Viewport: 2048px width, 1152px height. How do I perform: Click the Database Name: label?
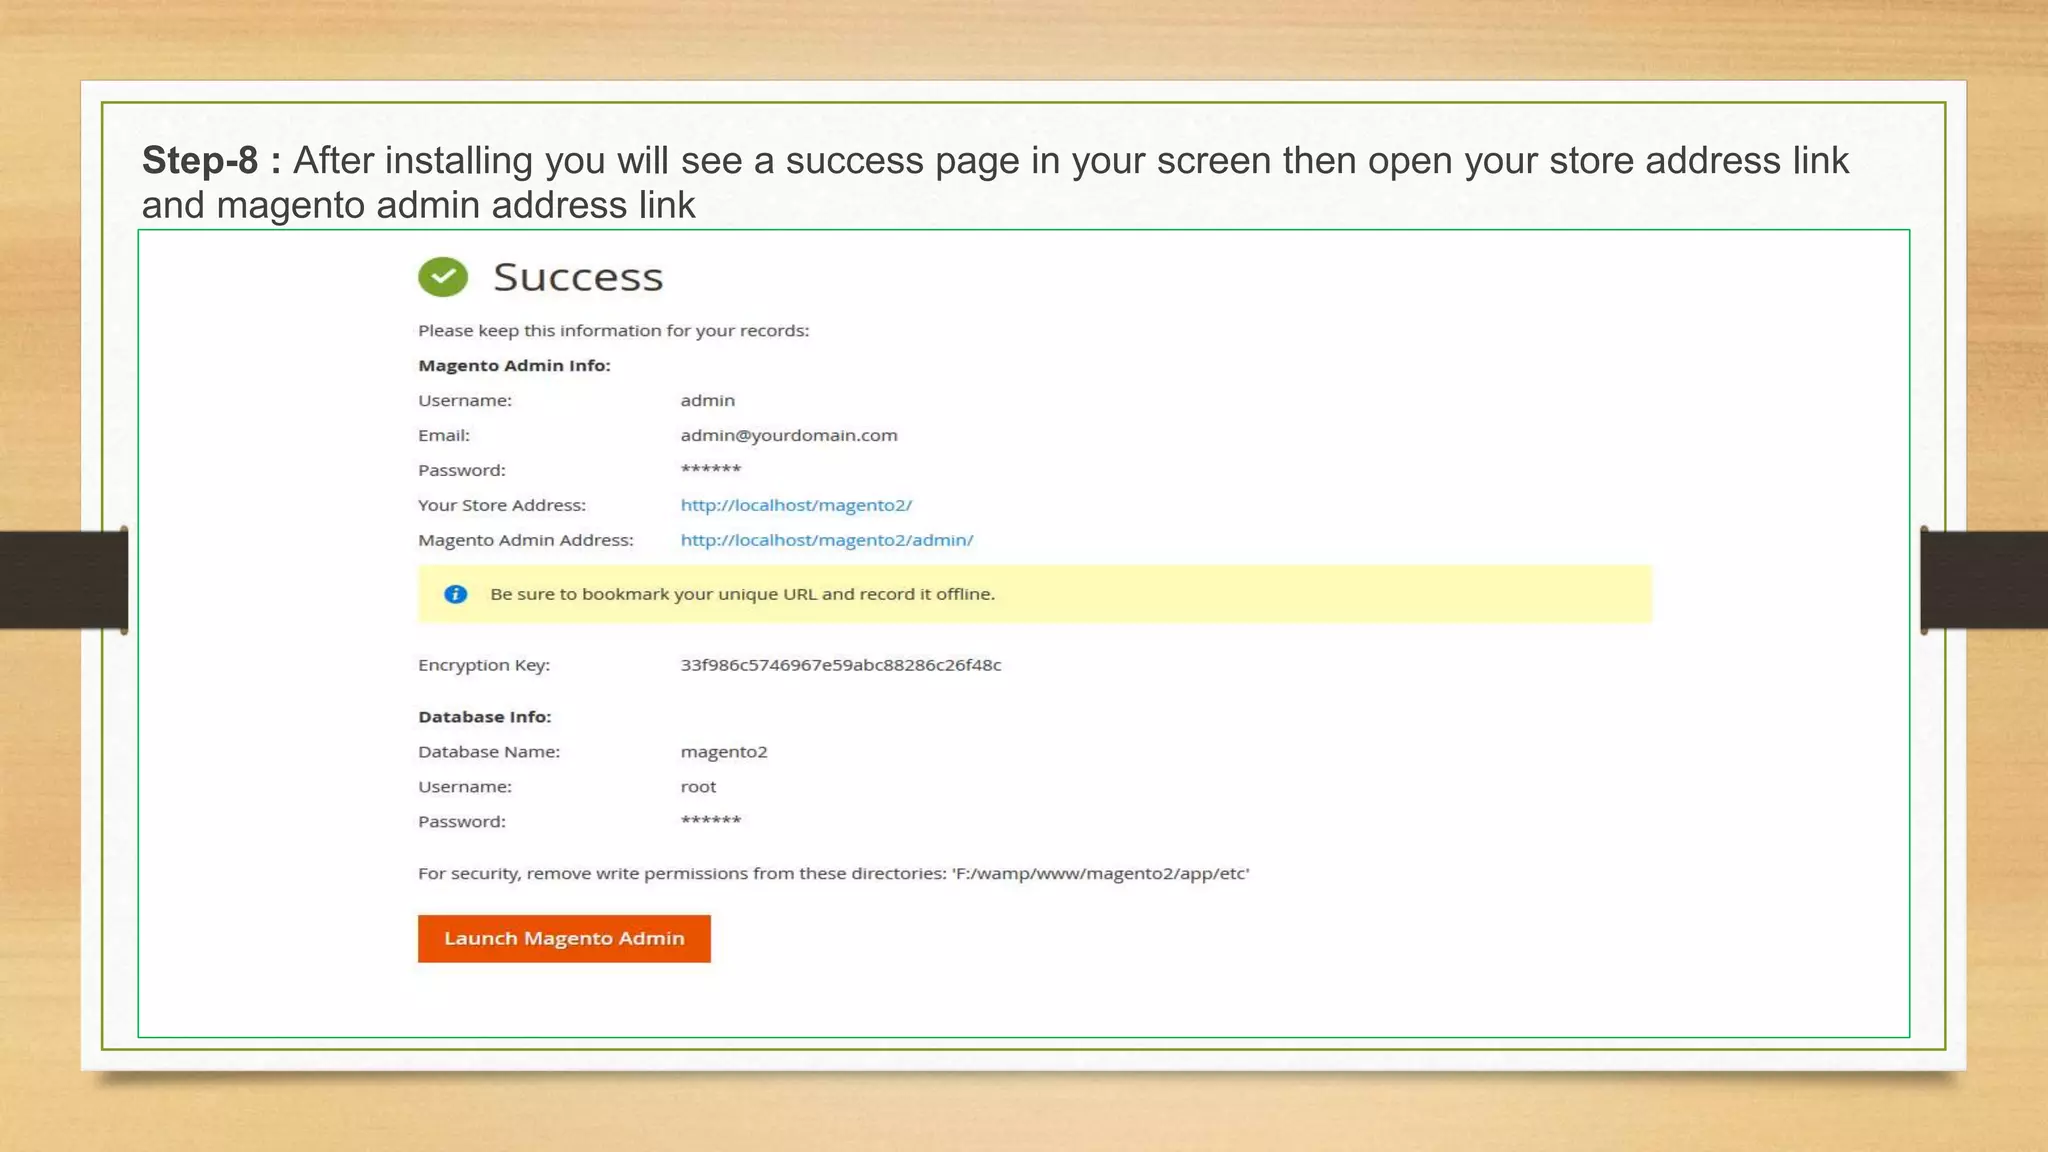tap(489, 752)
